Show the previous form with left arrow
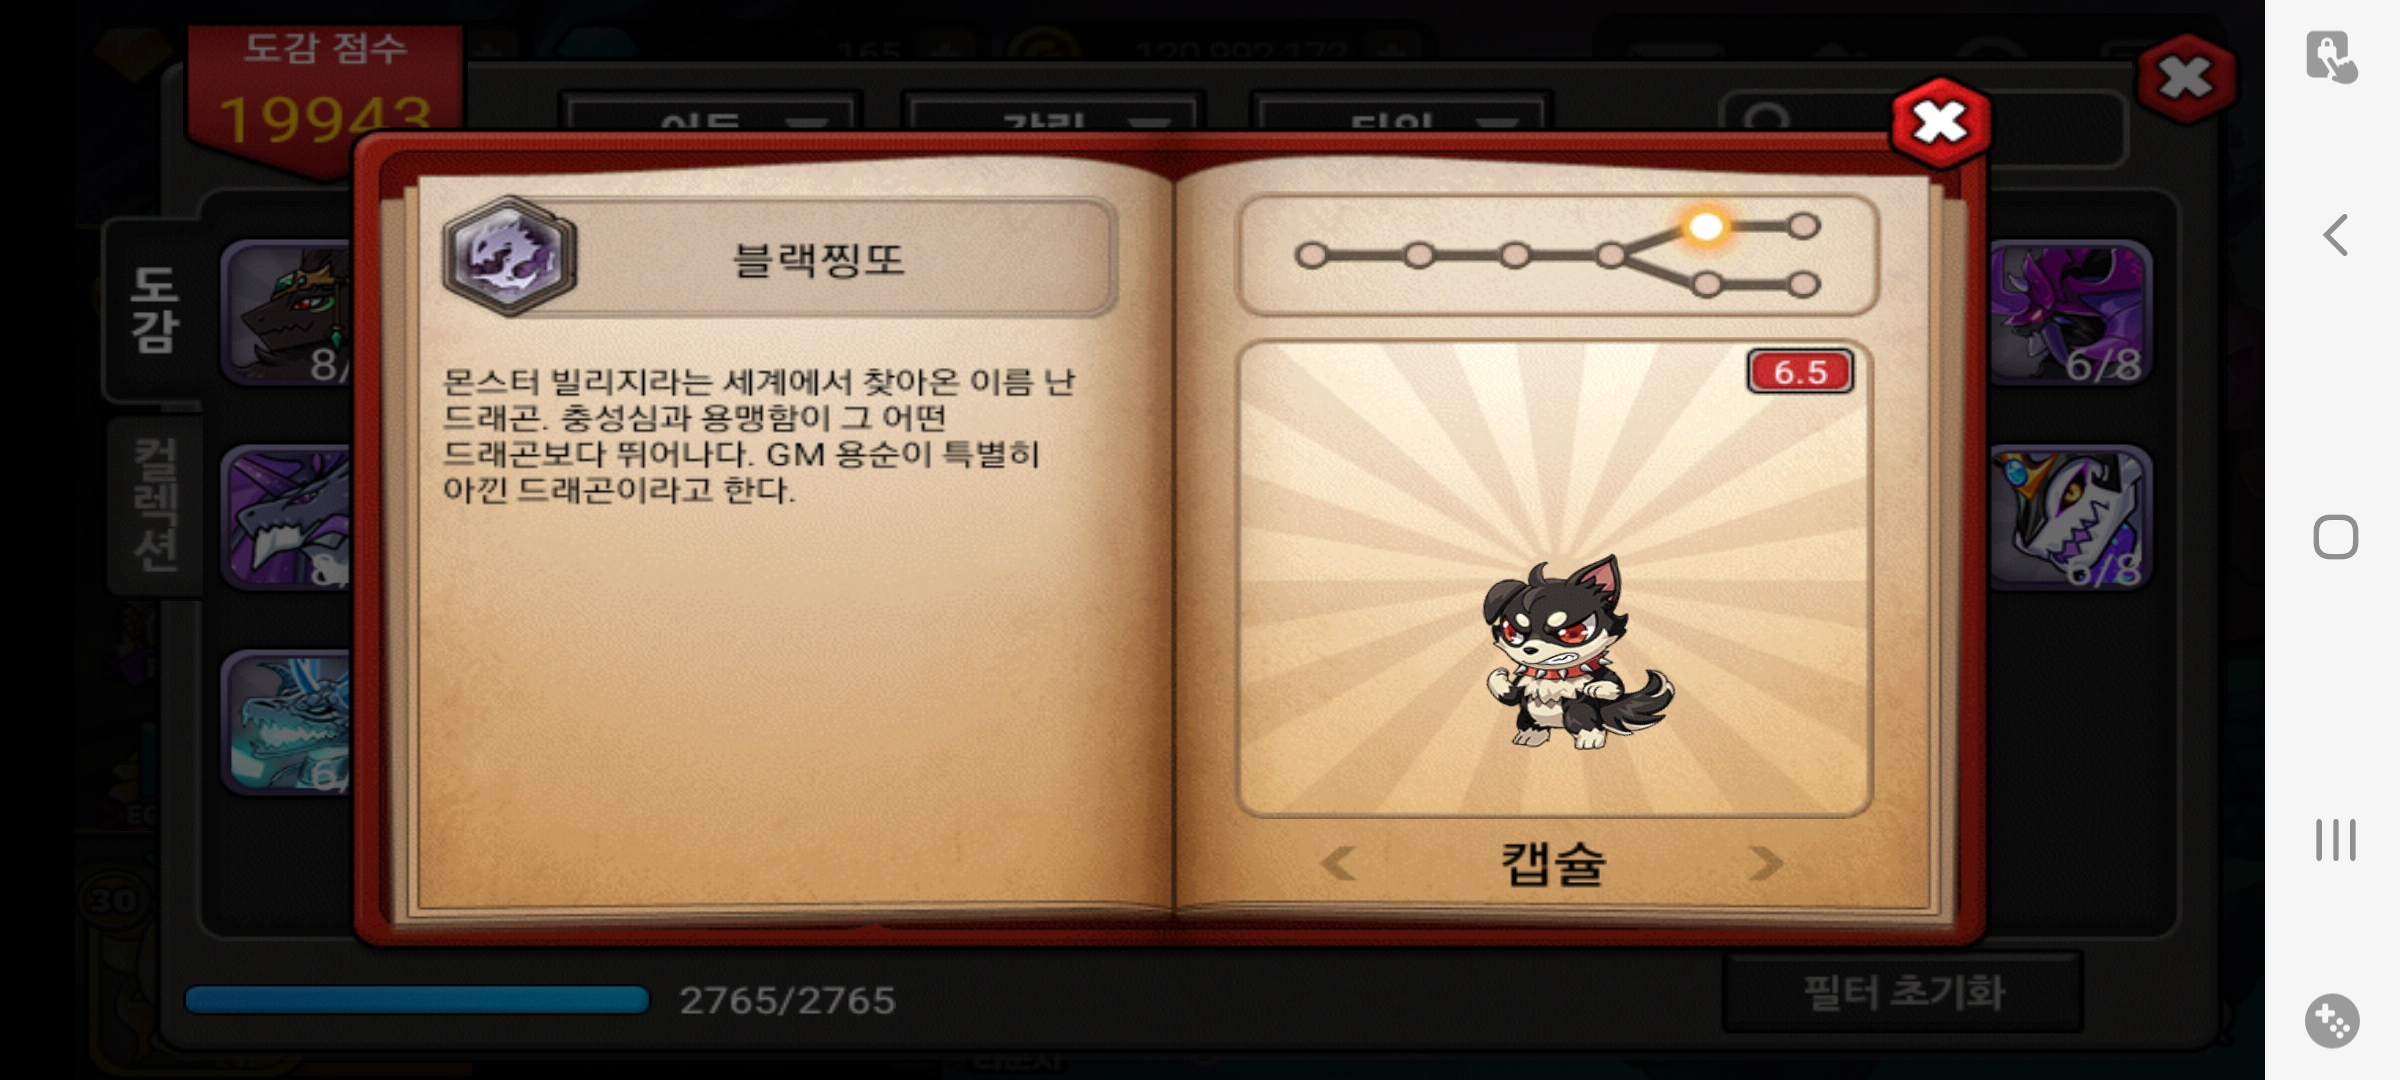2400x1080 pixels. coord(1337,862)
